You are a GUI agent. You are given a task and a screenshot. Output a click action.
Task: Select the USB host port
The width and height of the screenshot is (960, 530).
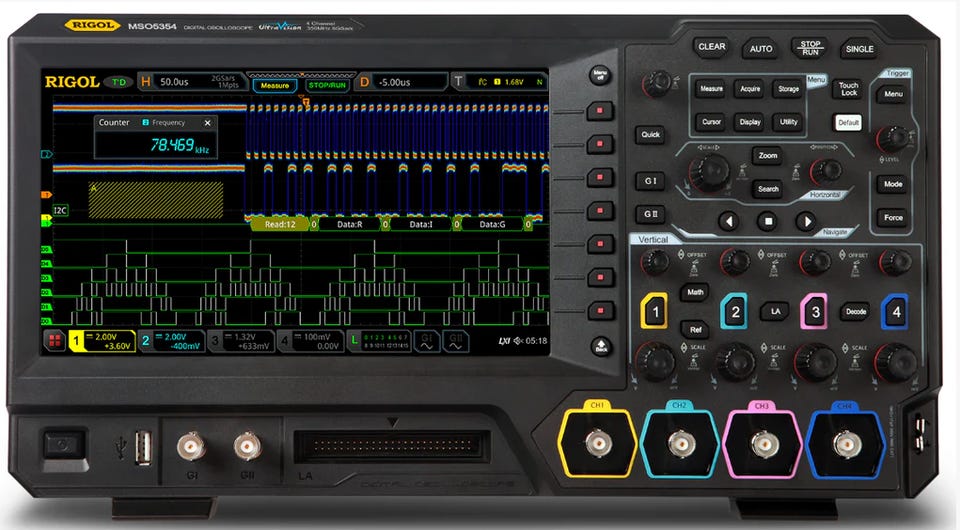pos(143,447)
